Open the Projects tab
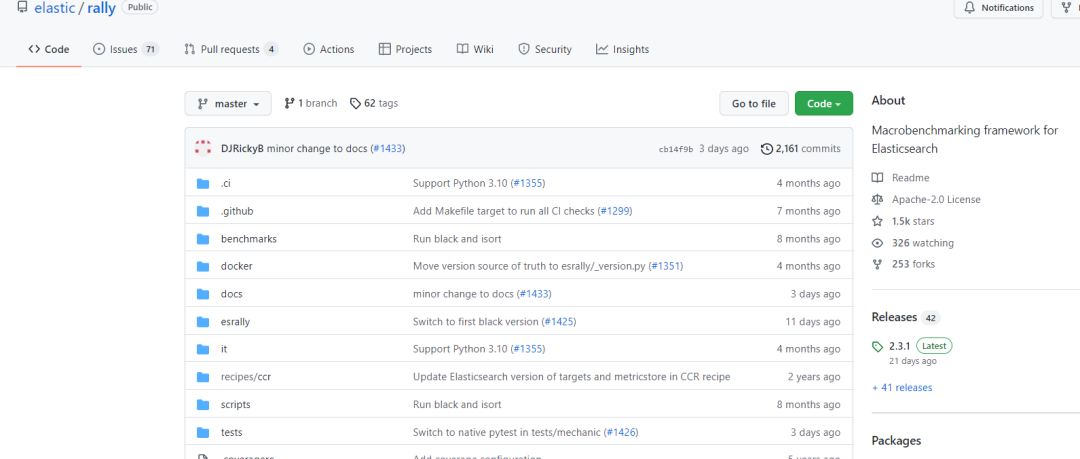The width and height of the screenshot is (1080, 459). point(406,49)
